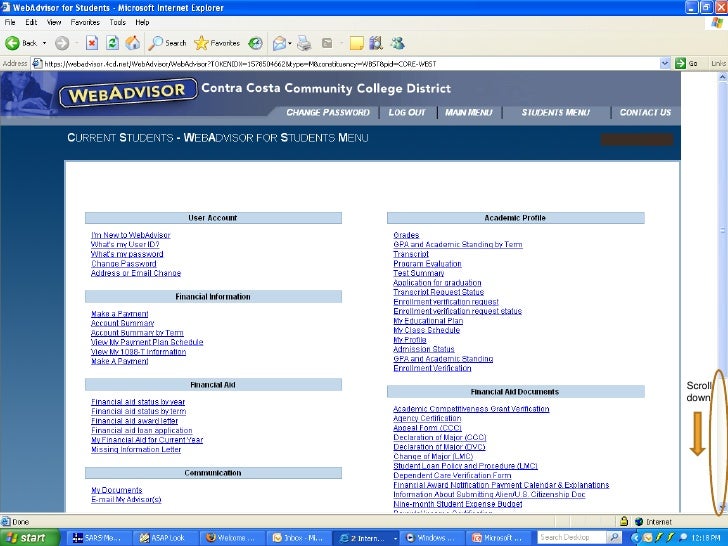Click the Forward navigation arrow icon
Viewport: 728px width, 546px height.
(62, 43)
